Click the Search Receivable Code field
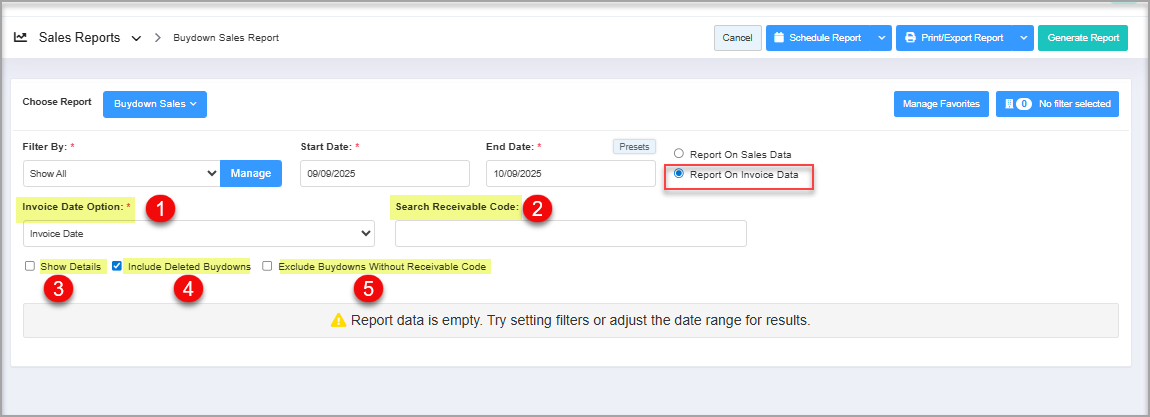Image resolution: width=1150 pixels, height=417 pixels. click(570, 233)
